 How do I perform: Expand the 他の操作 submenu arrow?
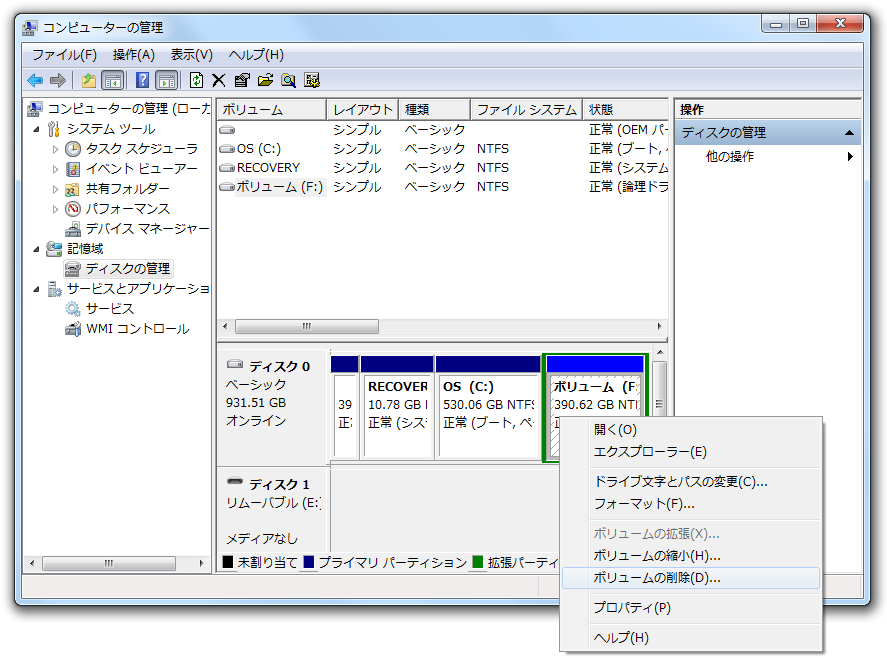coord(850,157)
